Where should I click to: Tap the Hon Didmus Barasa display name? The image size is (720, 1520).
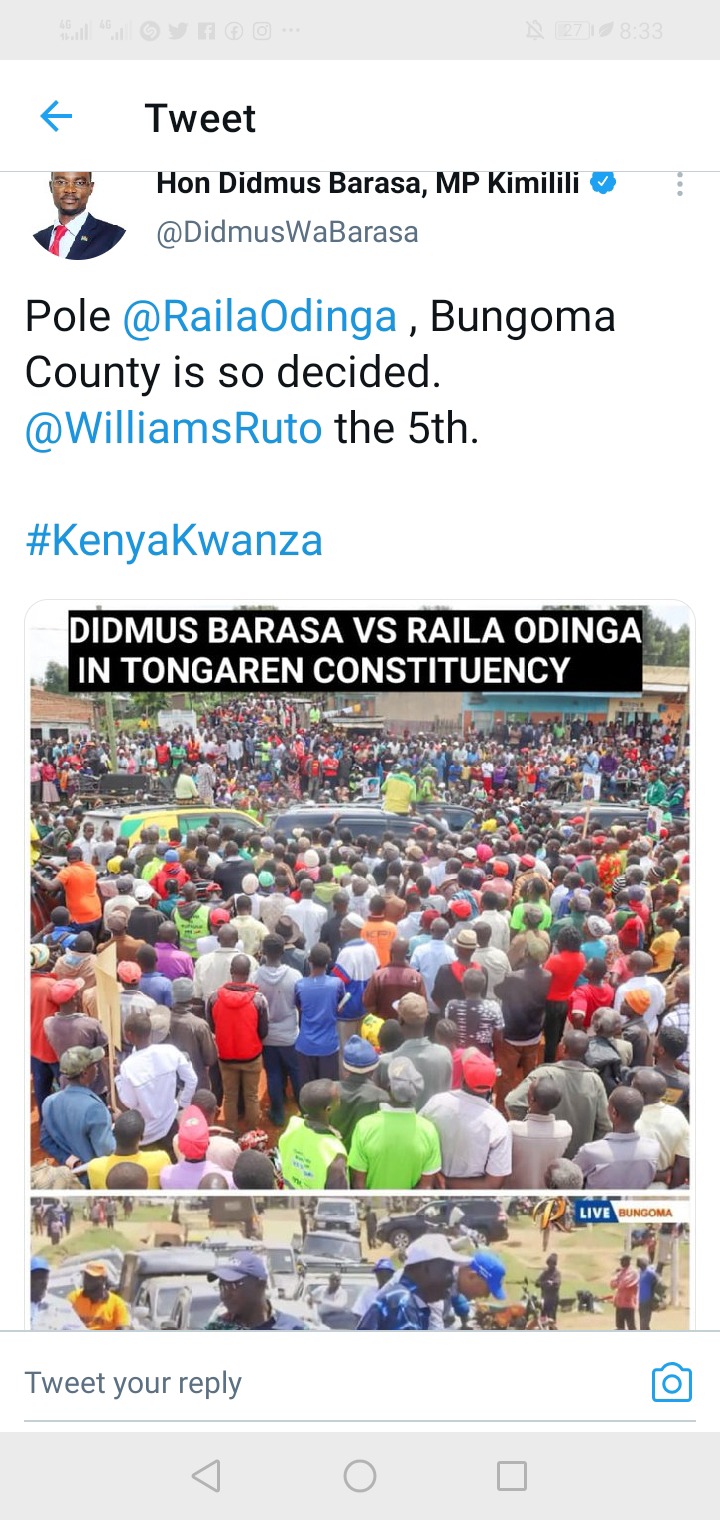click(x=368, y=183)
